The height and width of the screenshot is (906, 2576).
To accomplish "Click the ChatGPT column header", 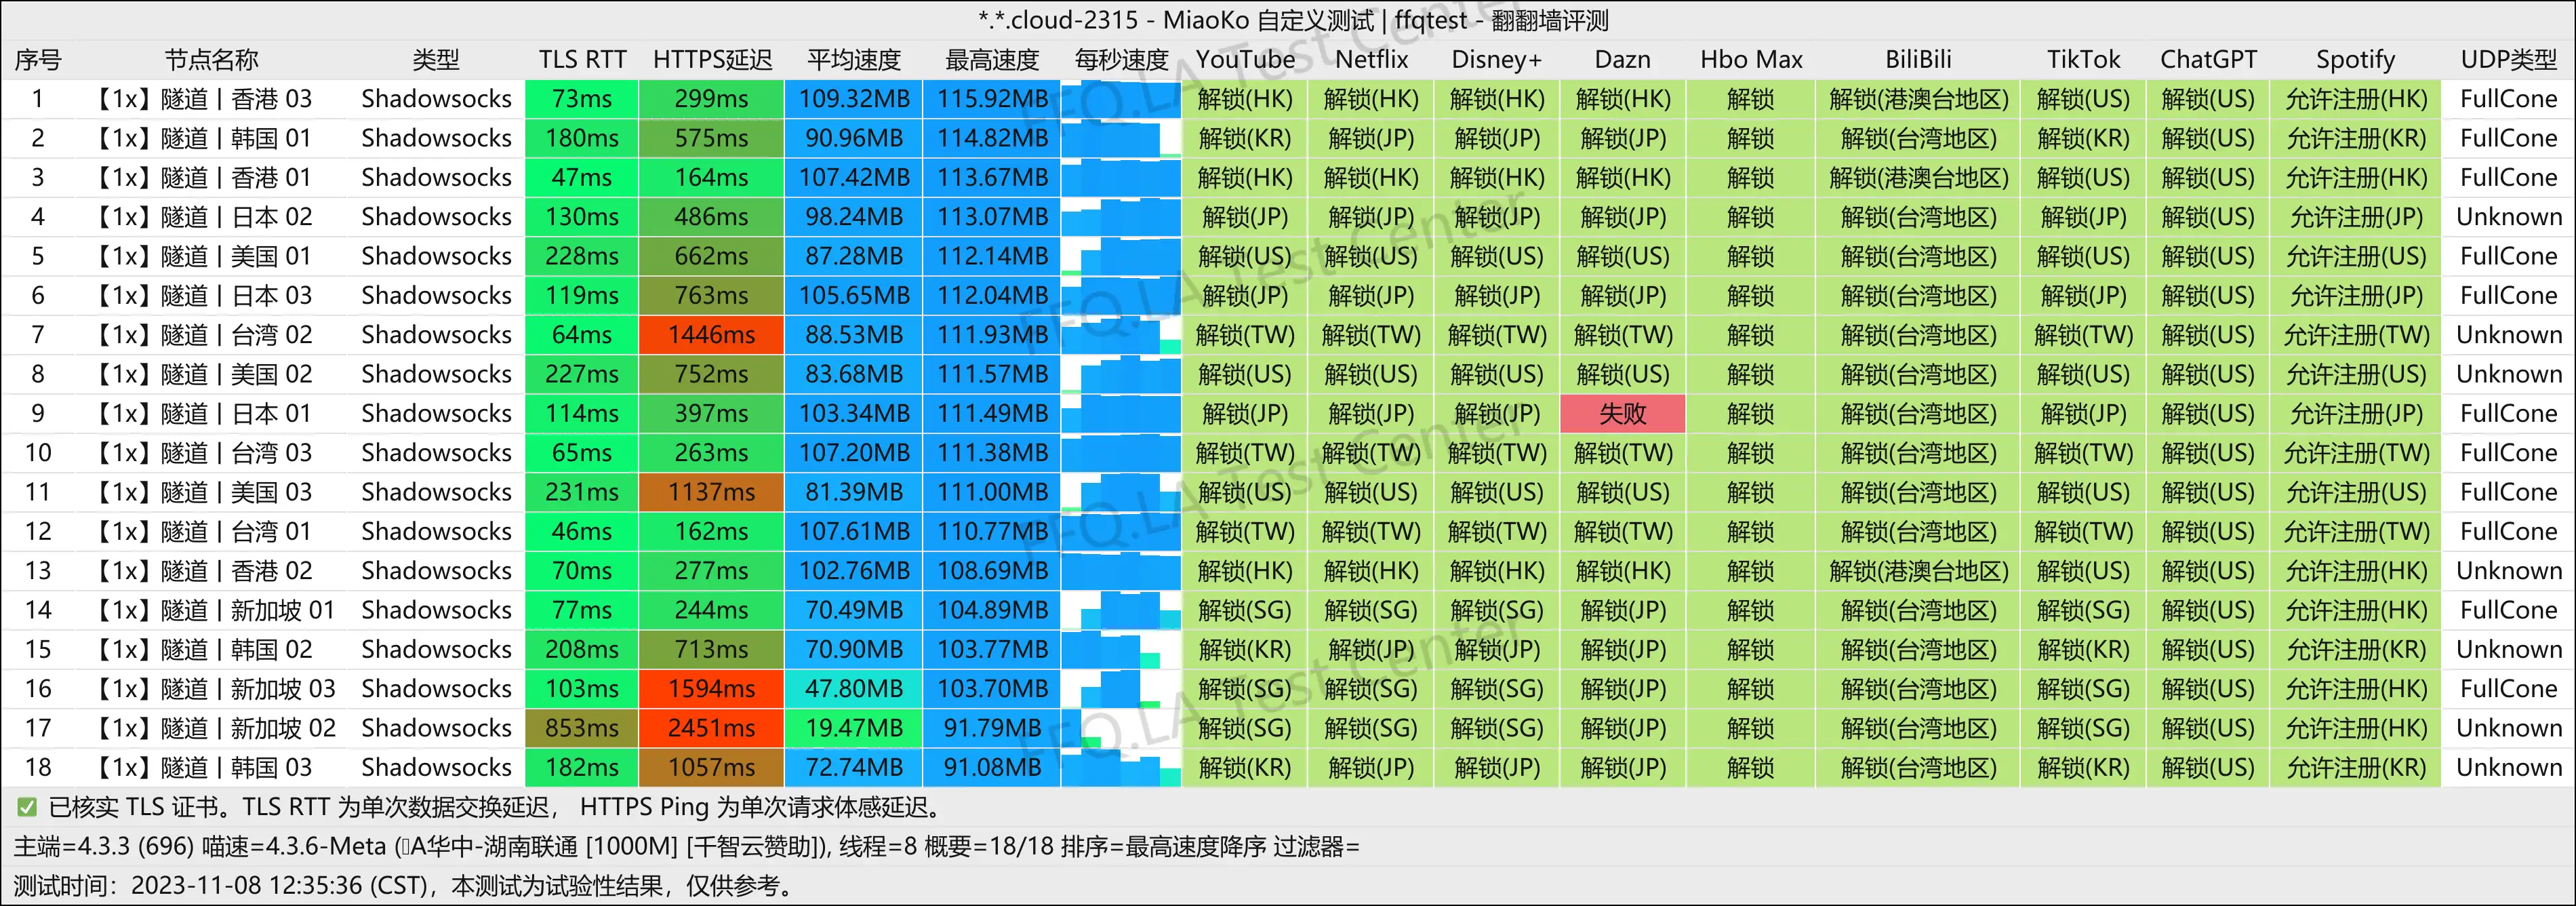I will [x=2208, y=60].
